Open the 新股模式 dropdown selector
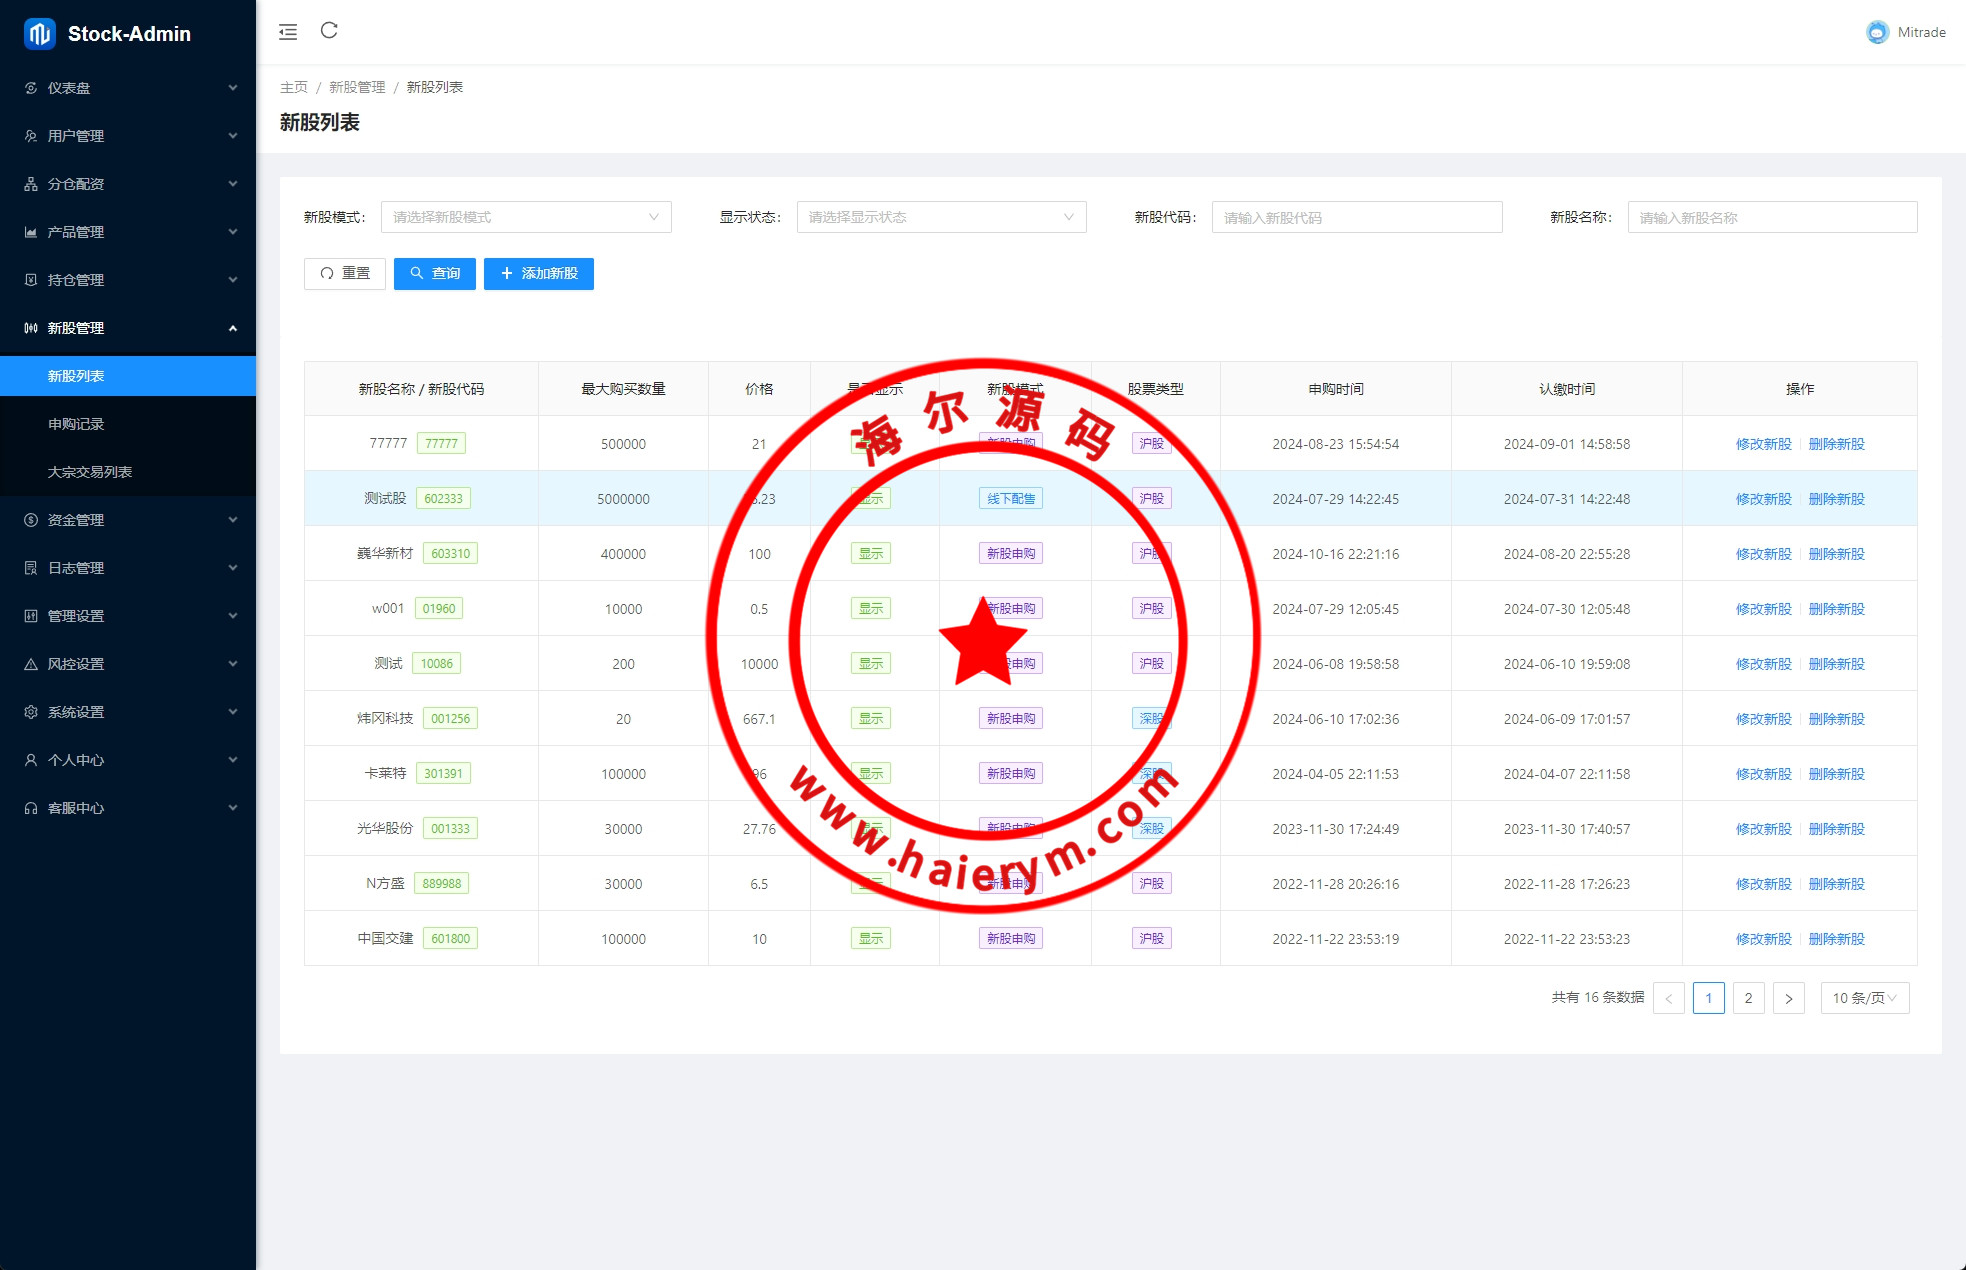The width and height of the screenshot is (1966, 1270). [x=525, y=217]
